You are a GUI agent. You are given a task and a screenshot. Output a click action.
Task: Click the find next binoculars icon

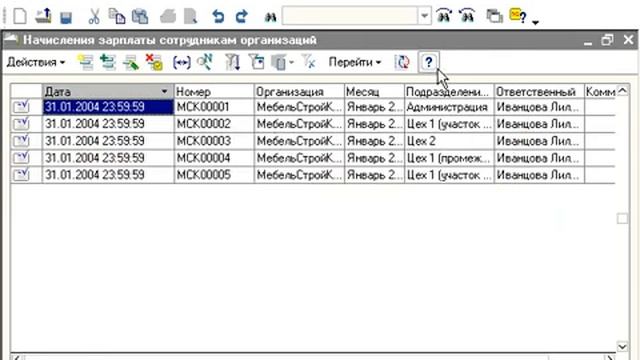click(444, 16)
